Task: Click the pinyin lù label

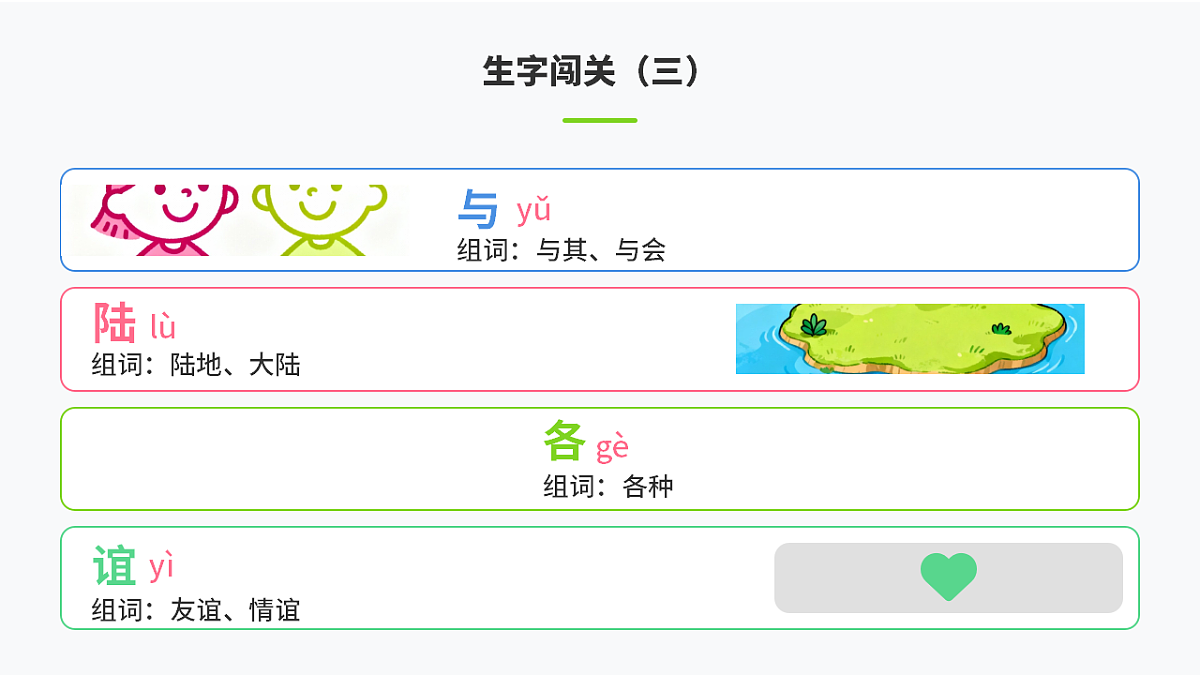Action: pyautogui.click(x=163, y=326)
